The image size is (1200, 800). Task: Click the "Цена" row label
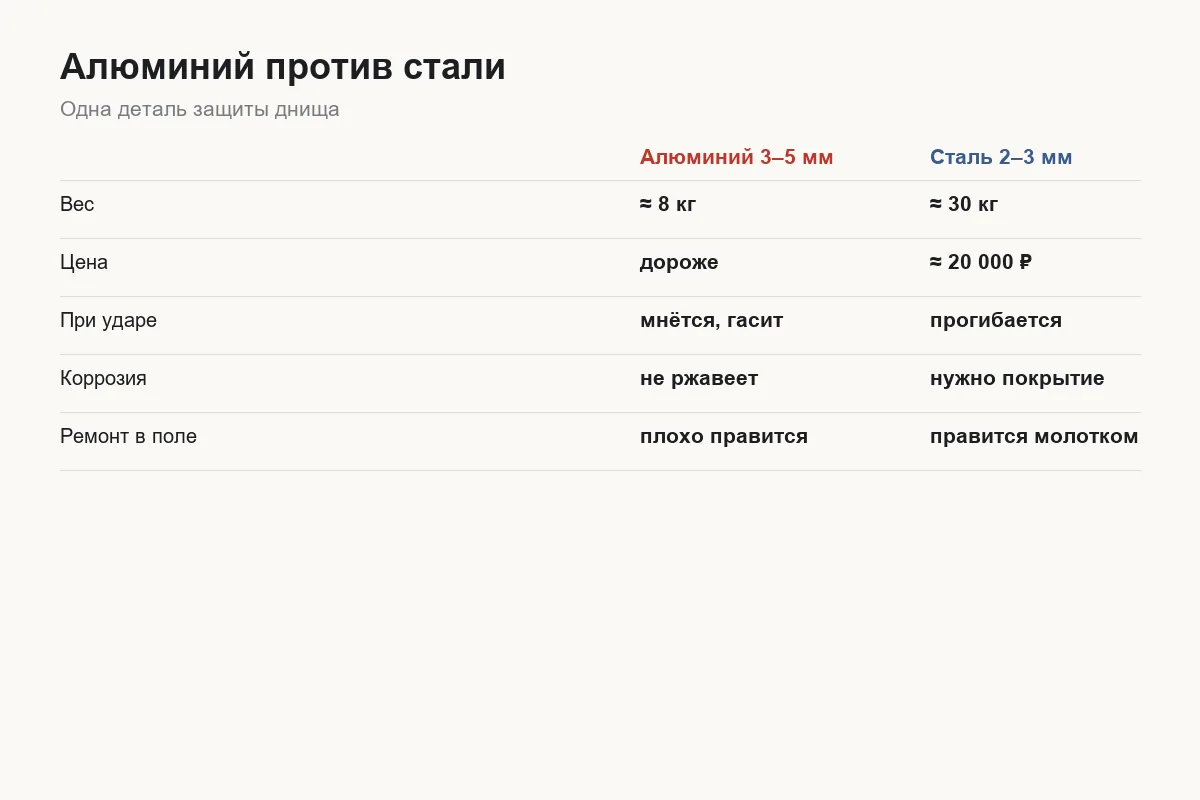point(84,262)
